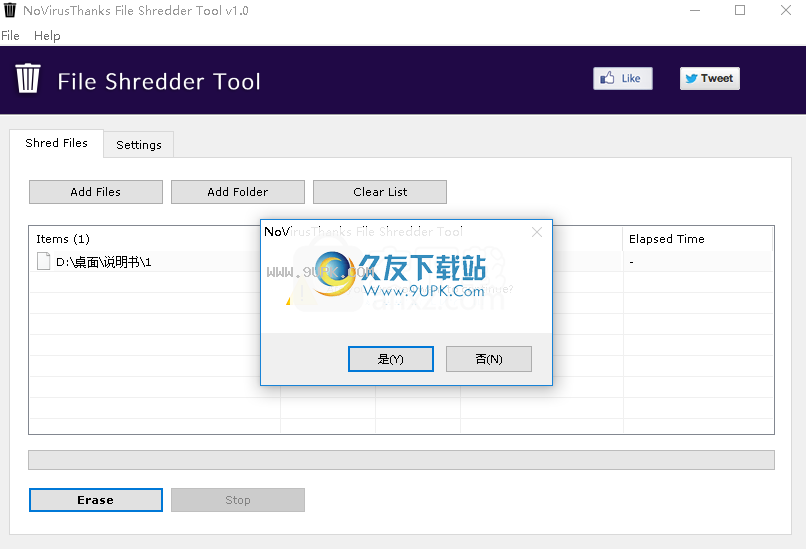The image size is (806, 549).
Task: Select the Shred Files tab
Action: coord(57,143)
